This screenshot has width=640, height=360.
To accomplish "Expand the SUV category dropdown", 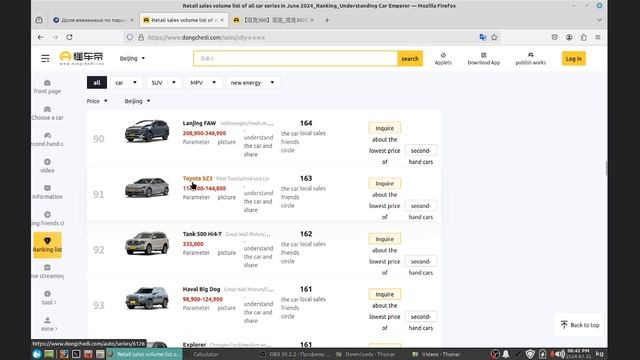I will [x=163, y=82].
